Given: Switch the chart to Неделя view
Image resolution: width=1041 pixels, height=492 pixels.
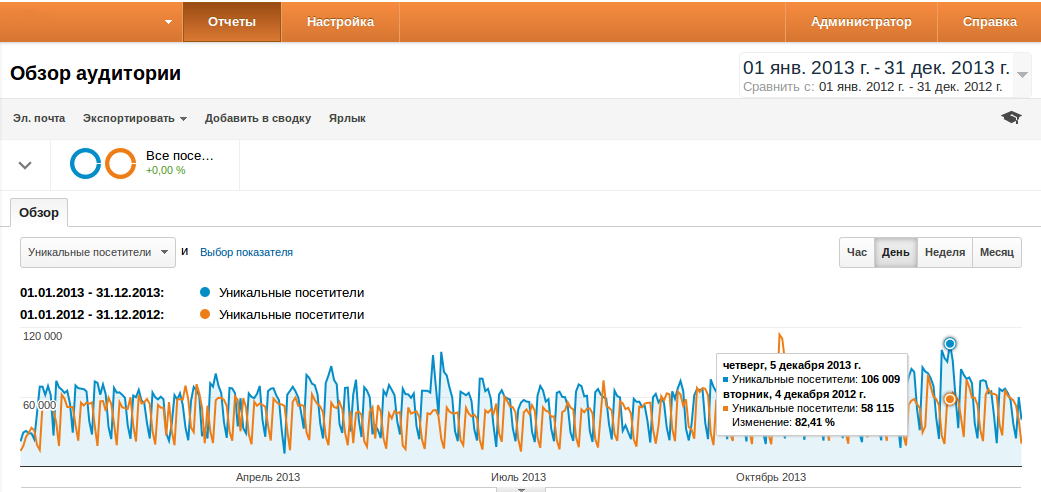Looking at the screenshot, I should 944,253.
